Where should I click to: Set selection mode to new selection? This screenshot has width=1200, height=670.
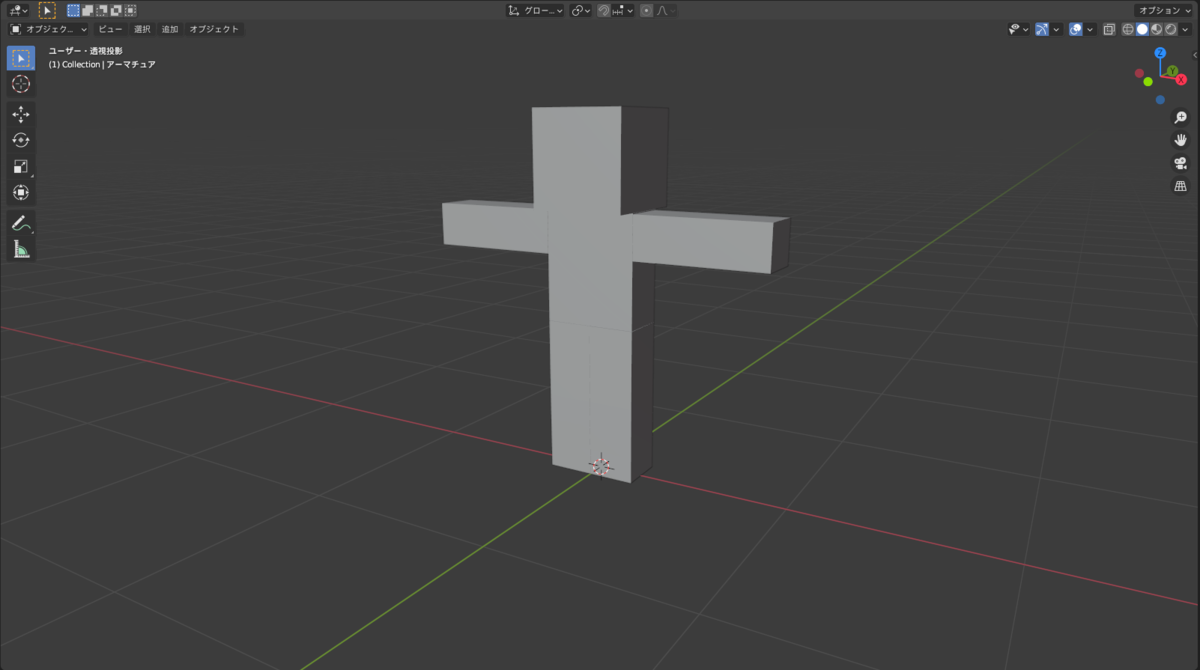[74, 10]
